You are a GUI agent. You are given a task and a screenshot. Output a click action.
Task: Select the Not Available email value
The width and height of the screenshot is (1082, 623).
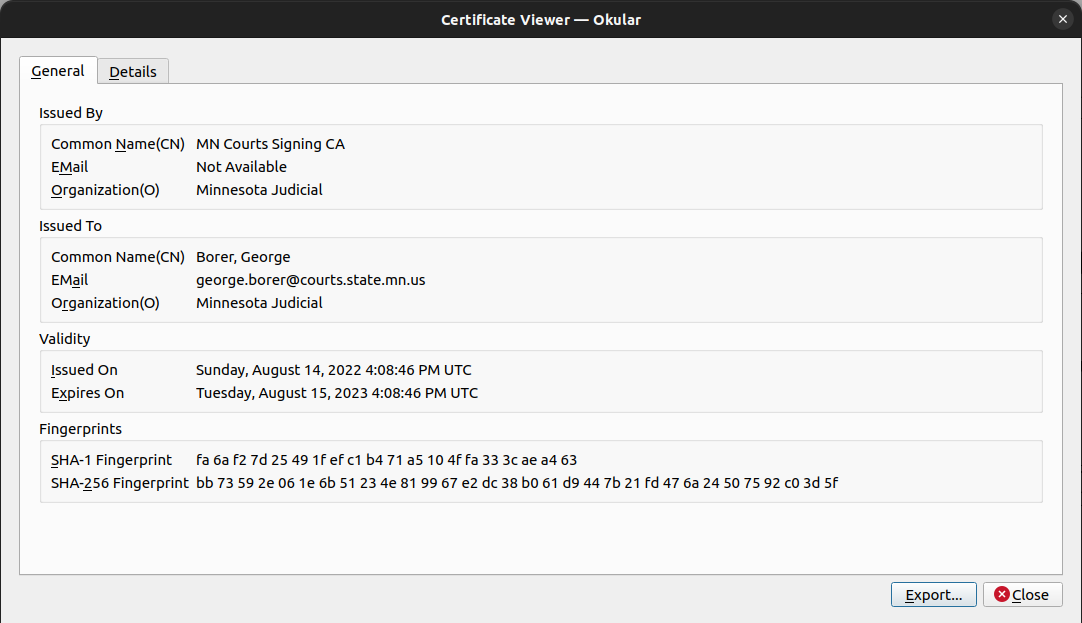click(242, 167)
